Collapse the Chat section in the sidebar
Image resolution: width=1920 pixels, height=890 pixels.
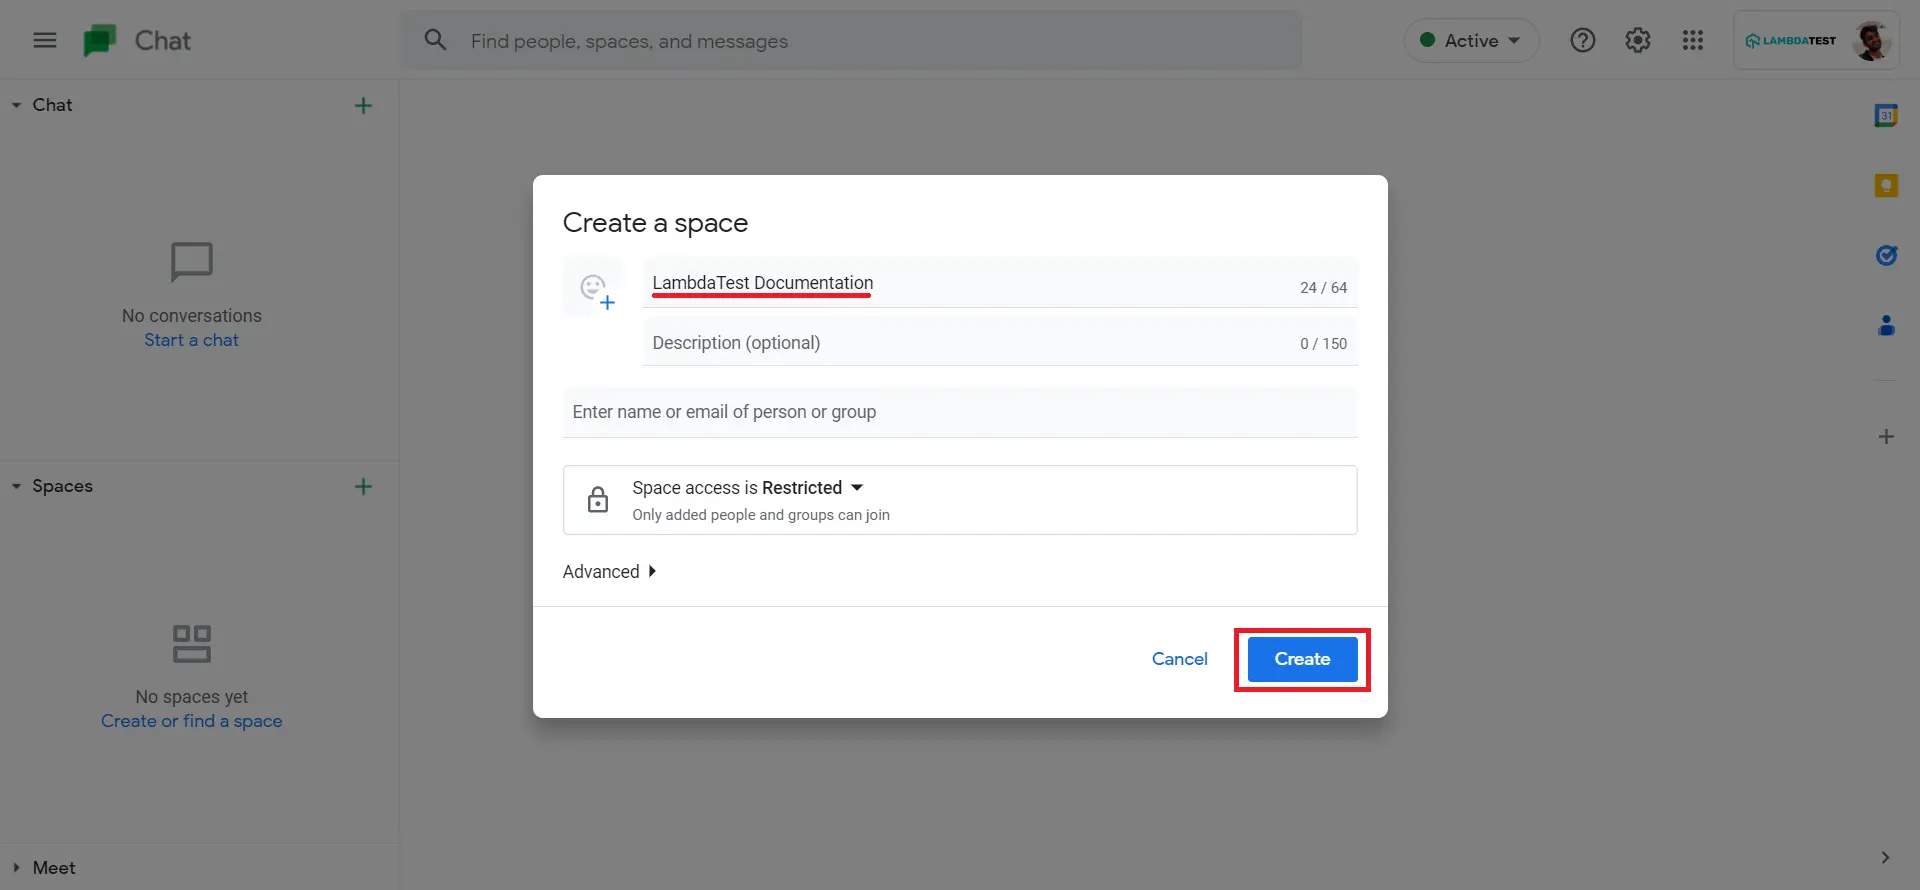[x=17, y=105]
